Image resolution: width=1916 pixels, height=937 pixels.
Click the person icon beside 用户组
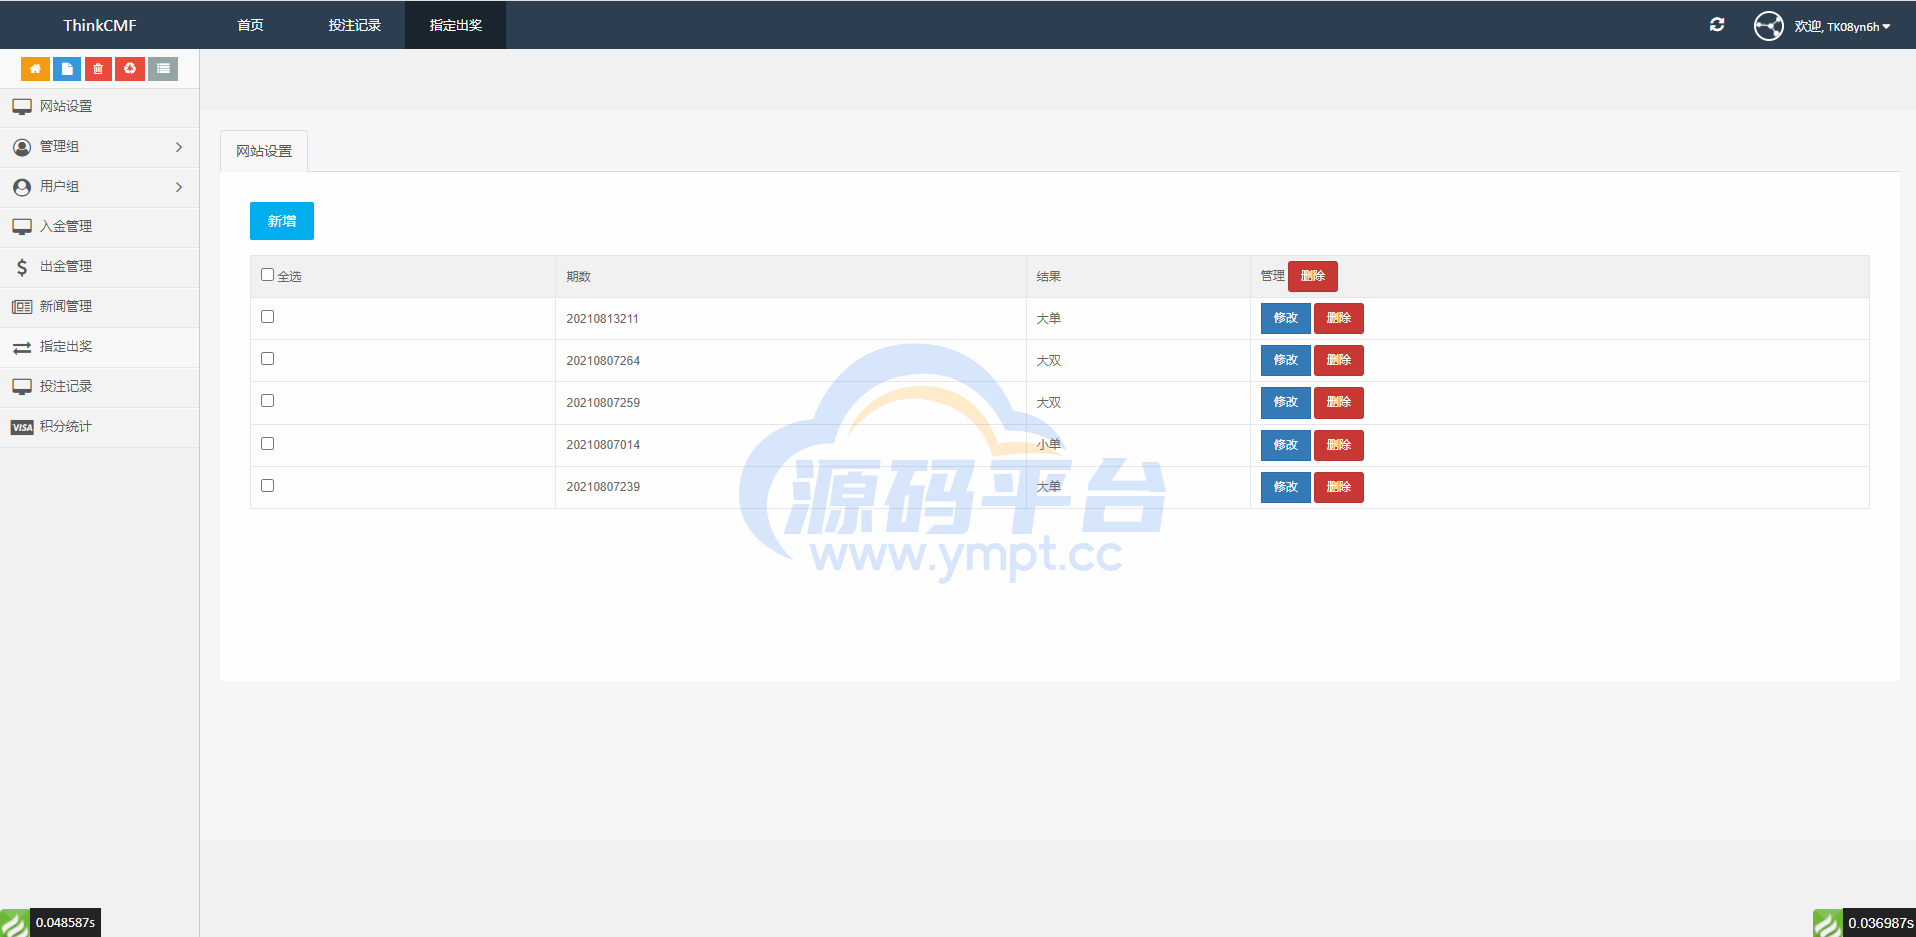(22, 187)
